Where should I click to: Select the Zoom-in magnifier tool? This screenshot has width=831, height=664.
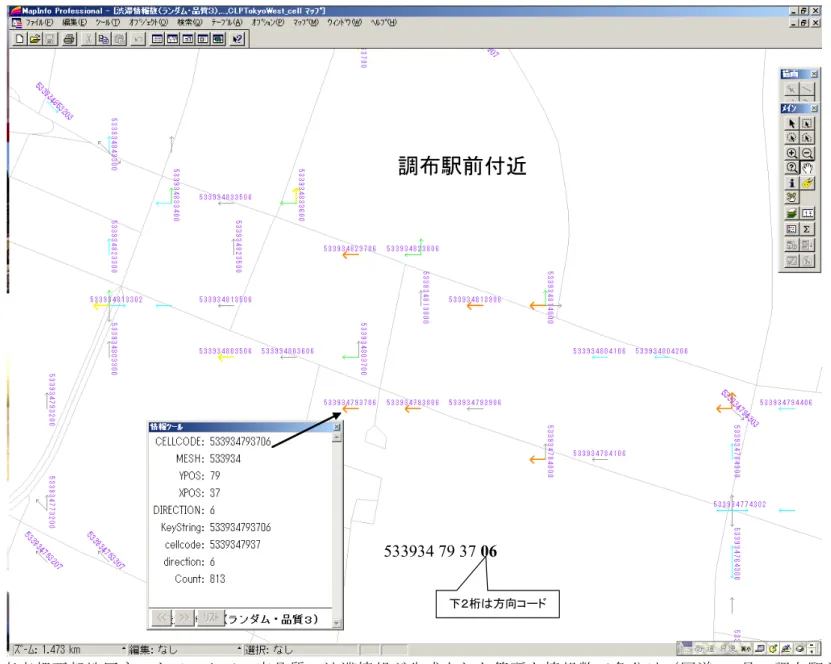pos(791,153)
